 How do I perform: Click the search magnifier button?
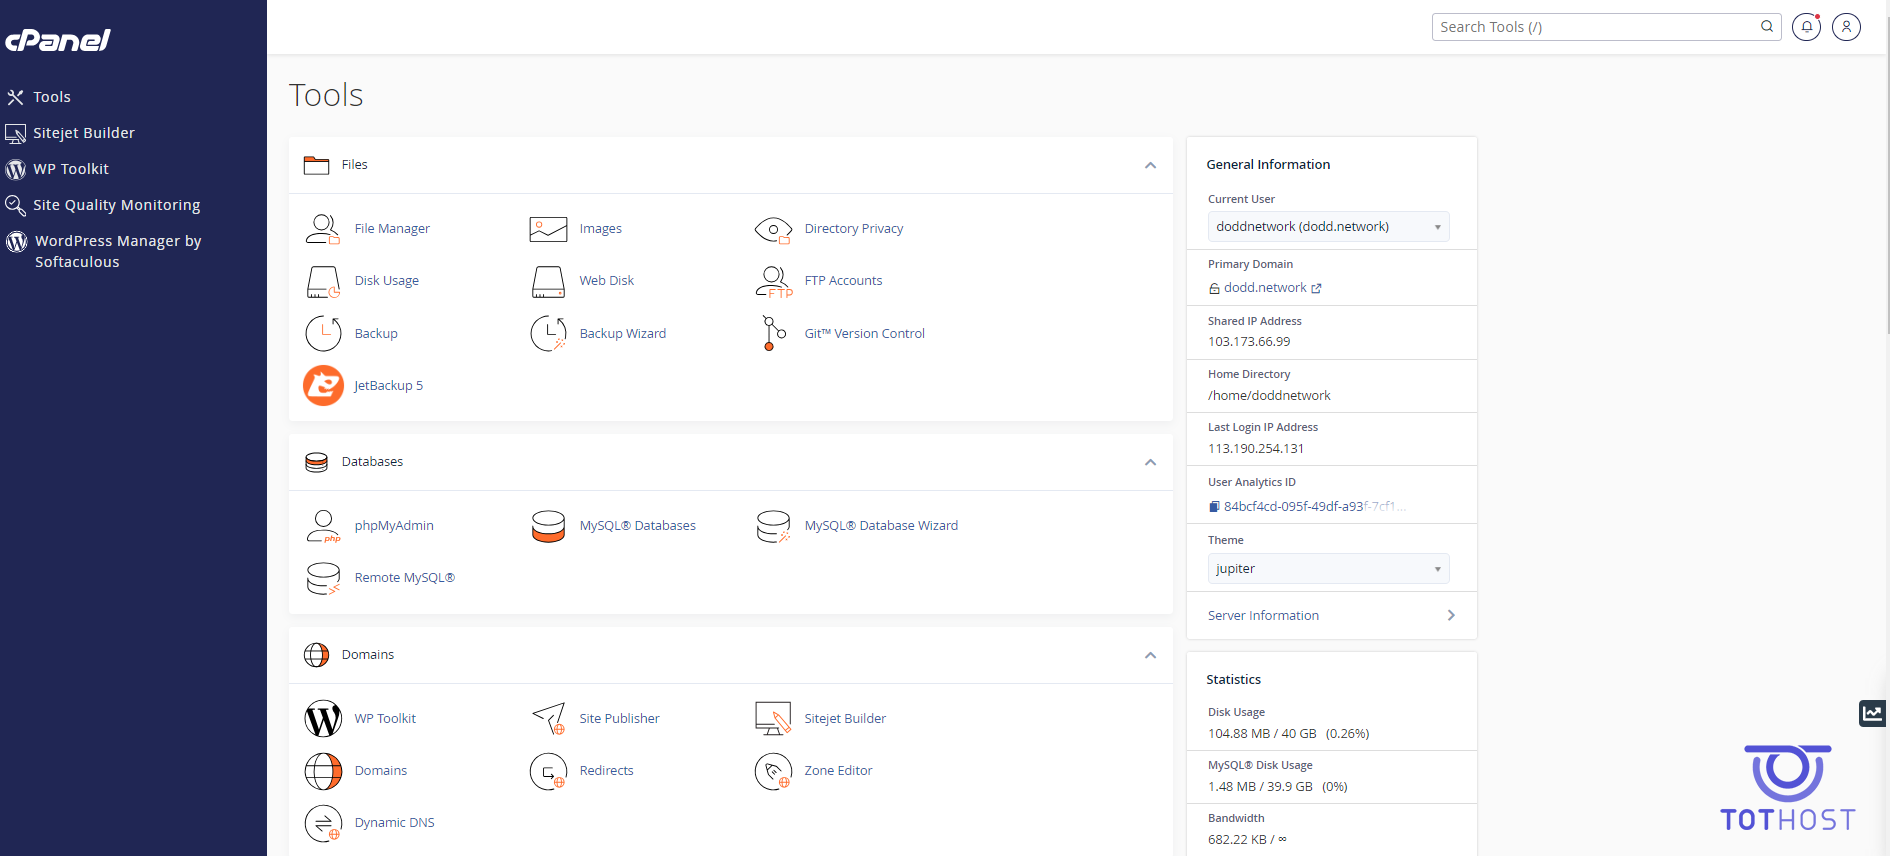coord(1767,27)
